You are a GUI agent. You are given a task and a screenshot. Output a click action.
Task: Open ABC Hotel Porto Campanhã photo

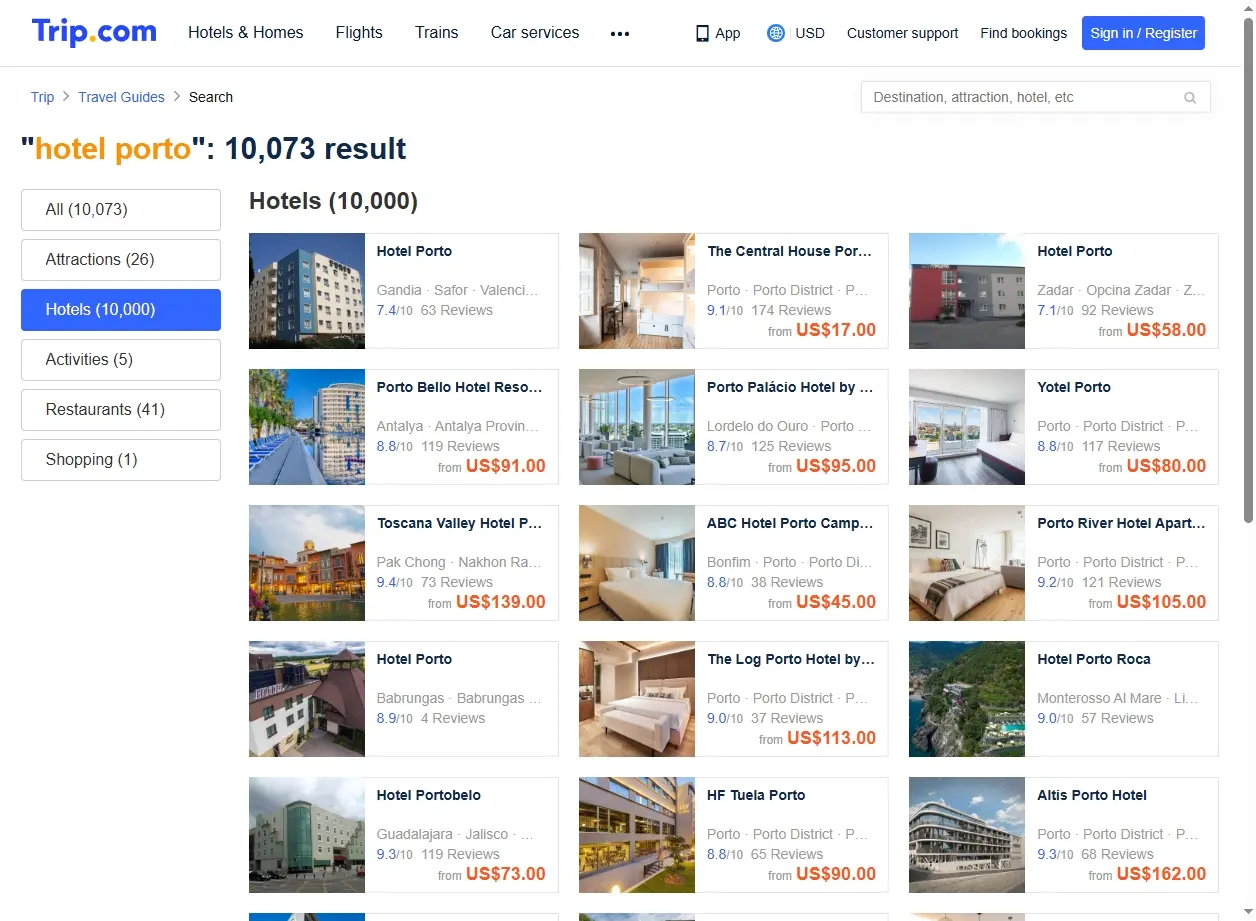637,563
